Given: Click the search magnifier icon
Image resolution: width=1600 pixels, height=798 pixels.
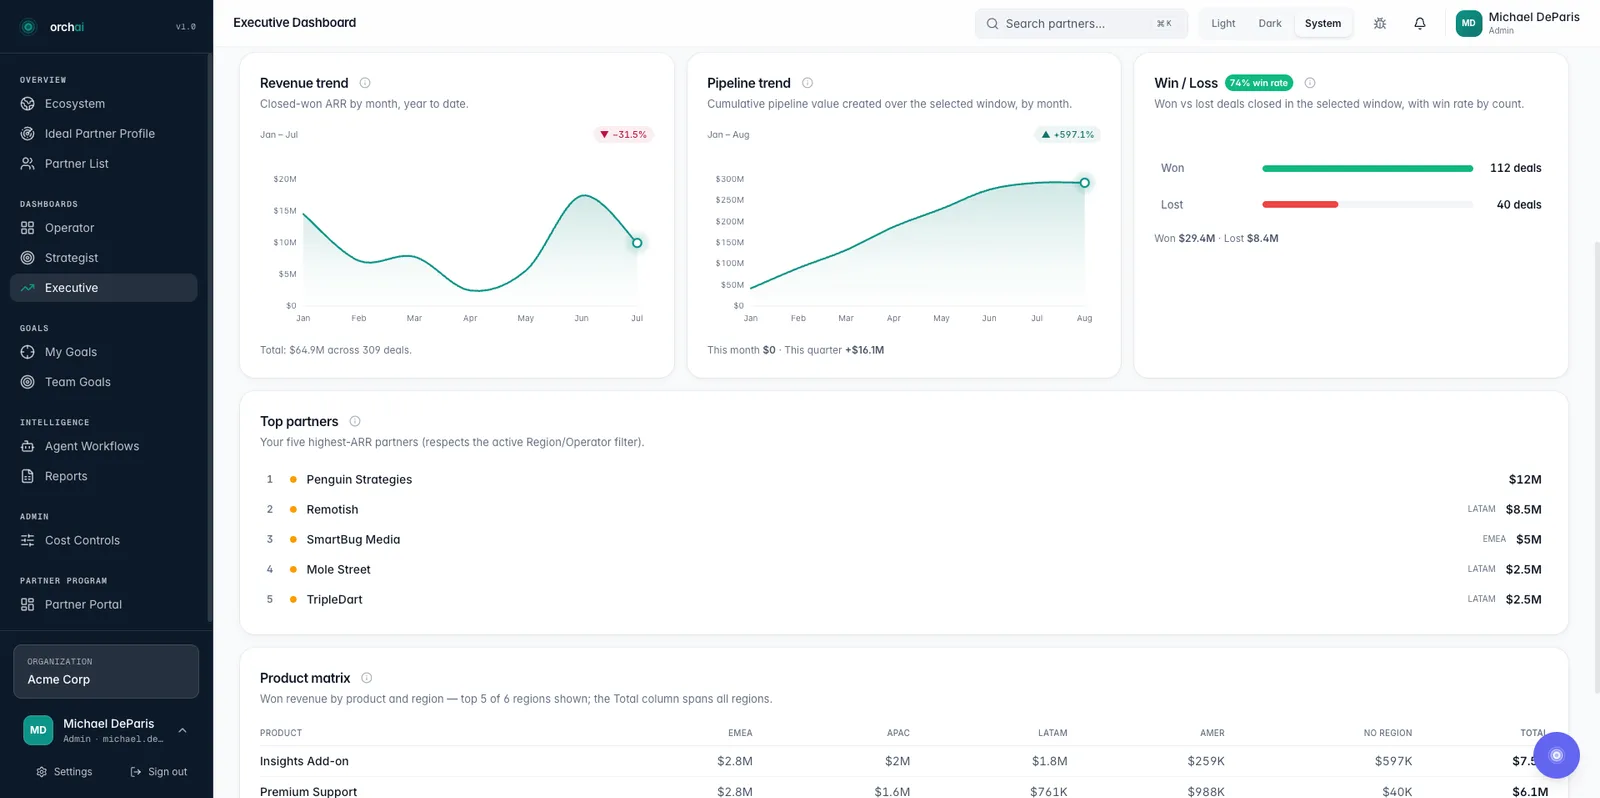Looking at the screenshot, I should (992, 24).
